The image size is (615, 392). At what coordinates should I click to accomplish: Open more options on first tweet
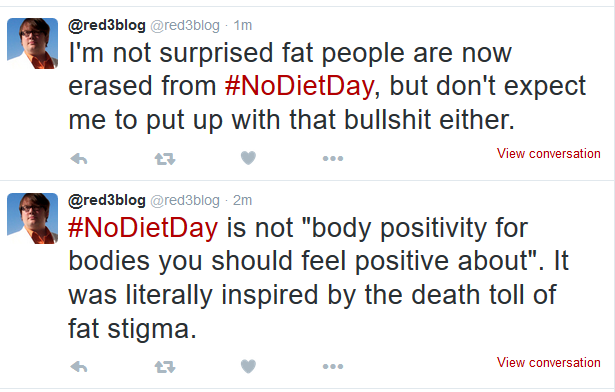pos(333,159)
